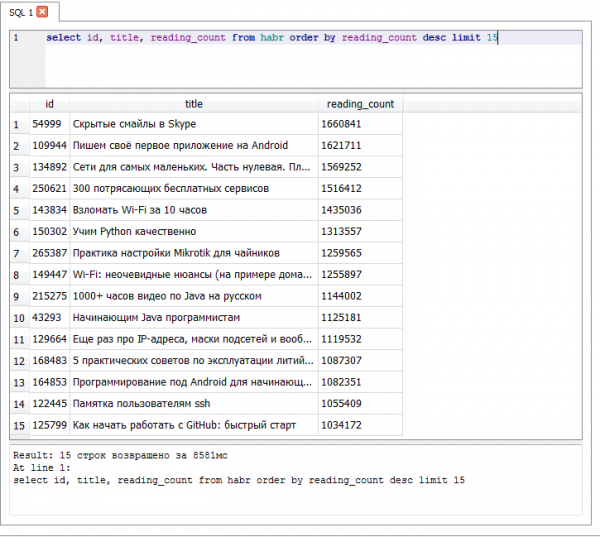The width and height of the screenshot is (600, 537).
Task: Sort by the id column header
Action: coord(49,103)
